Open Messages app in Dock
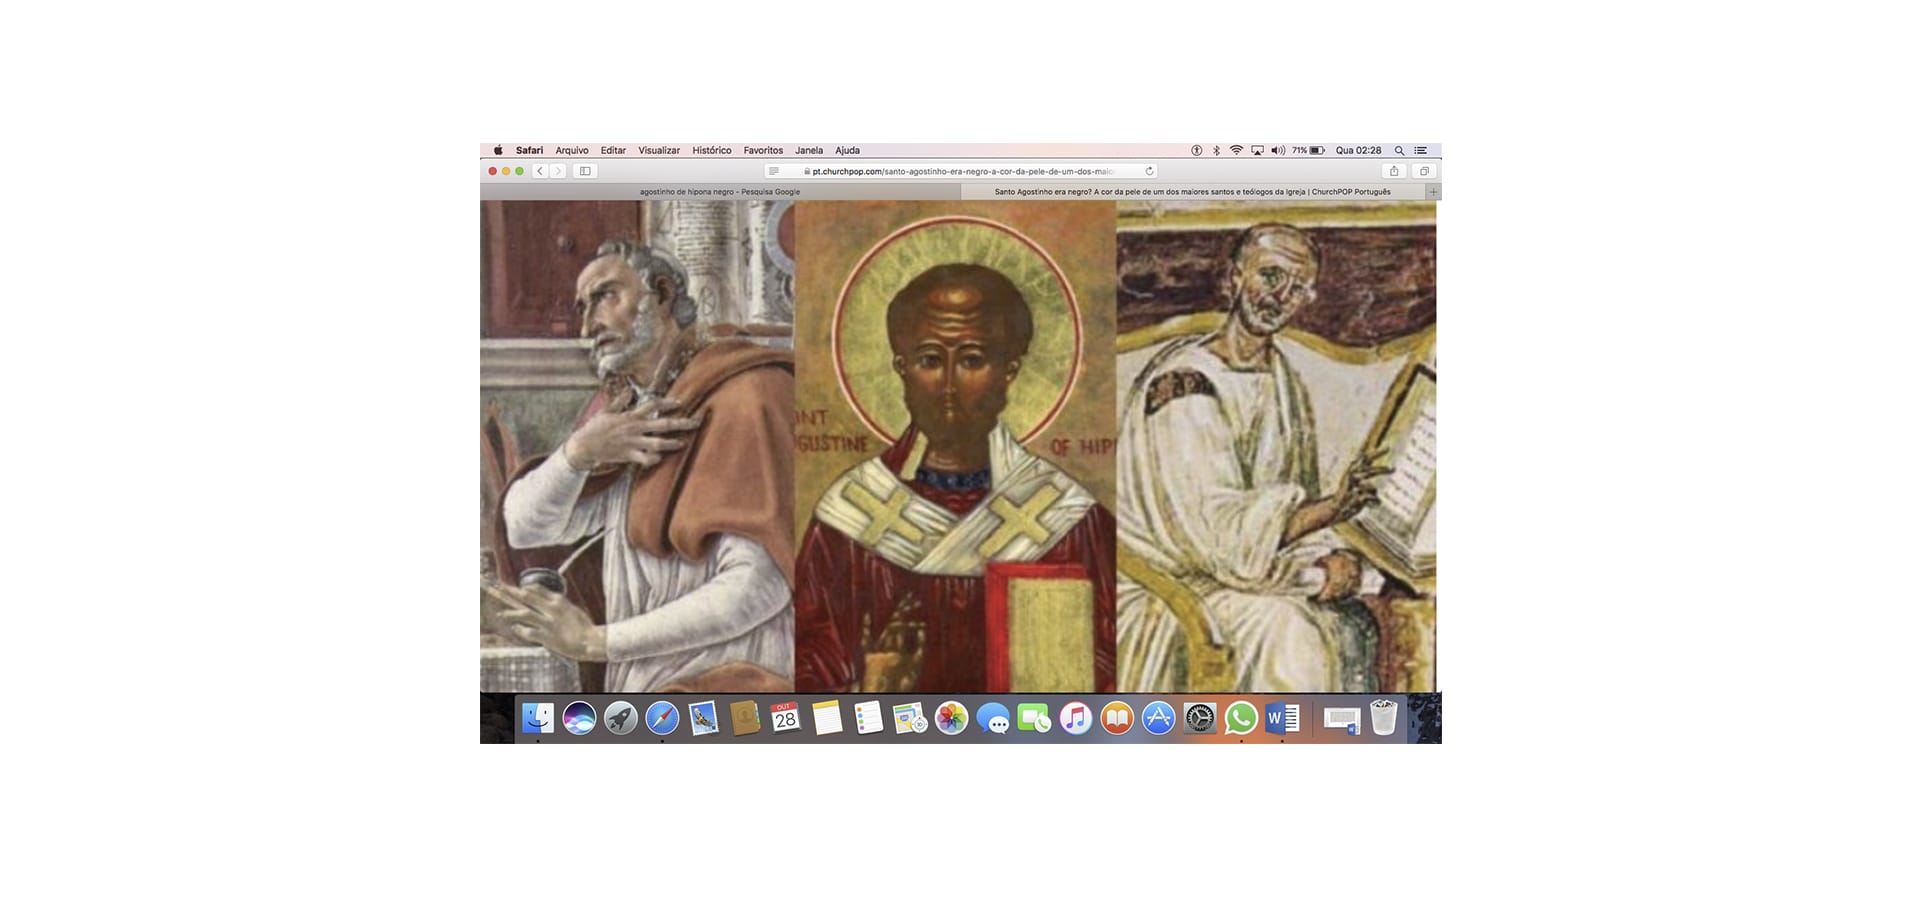Viewport: 1920px width, 900px height. click(993, 718)
